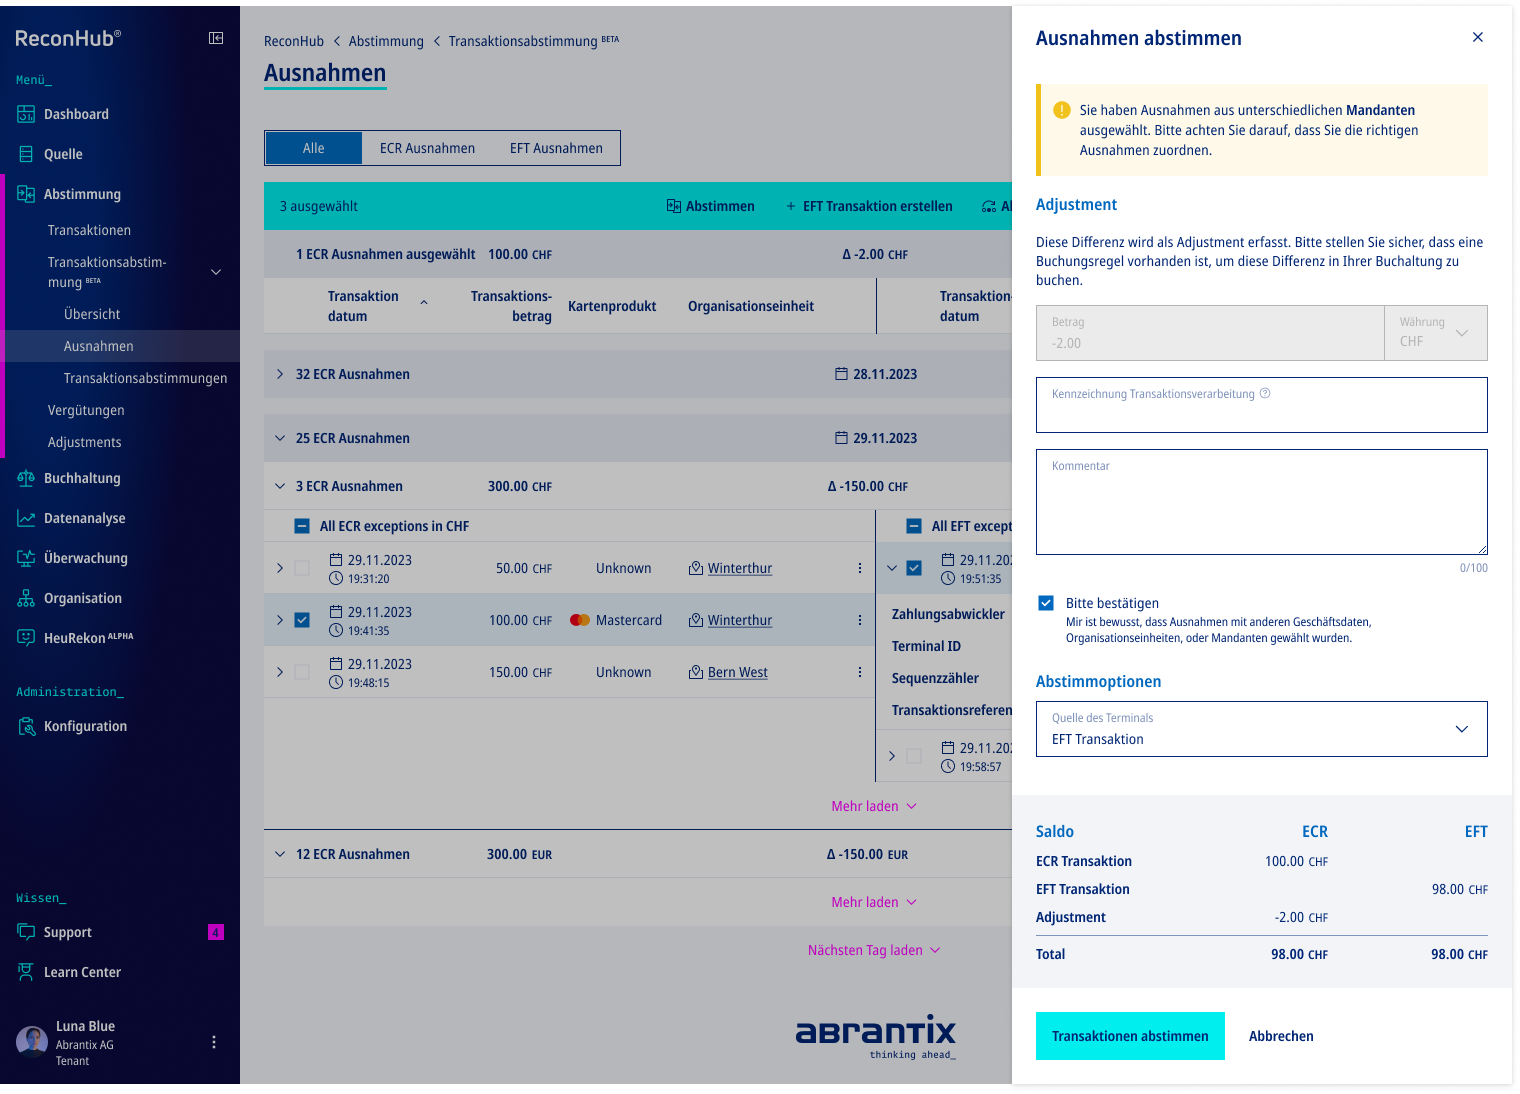Click the Abbrechen button
The height and width of the screenshot is (1094, 1520).
click(x=1281, y=1036)
